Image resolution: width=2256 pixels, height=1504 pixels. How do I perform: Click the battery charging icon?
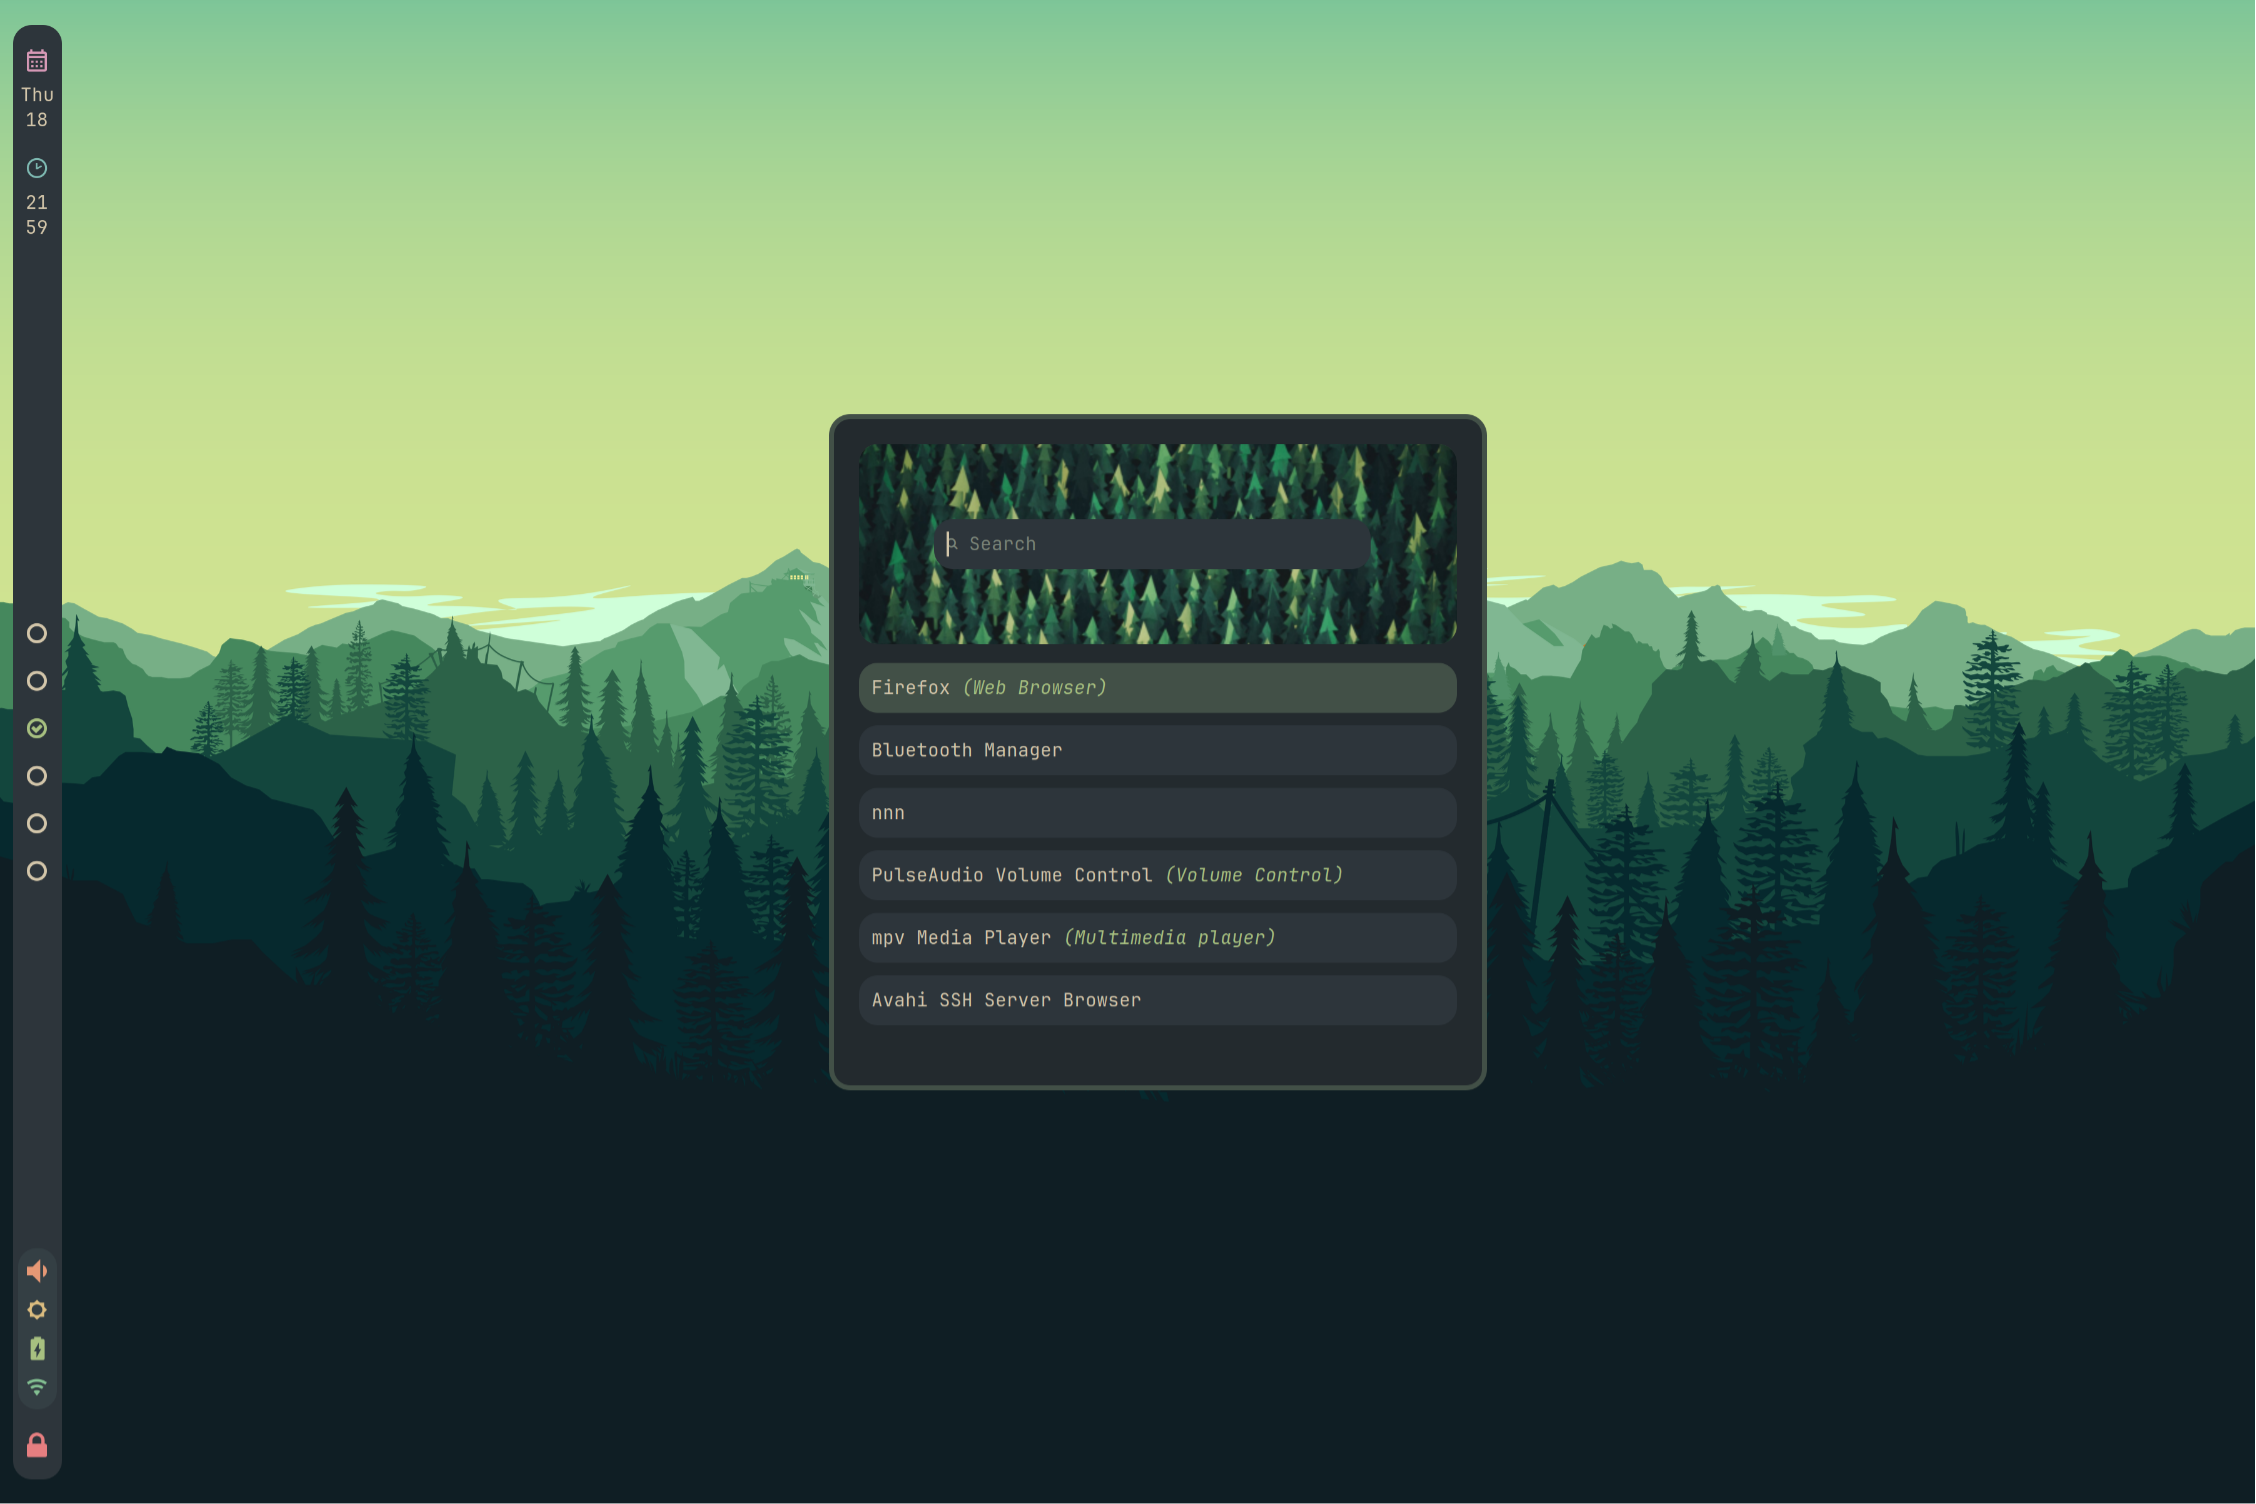[37, 1349]
